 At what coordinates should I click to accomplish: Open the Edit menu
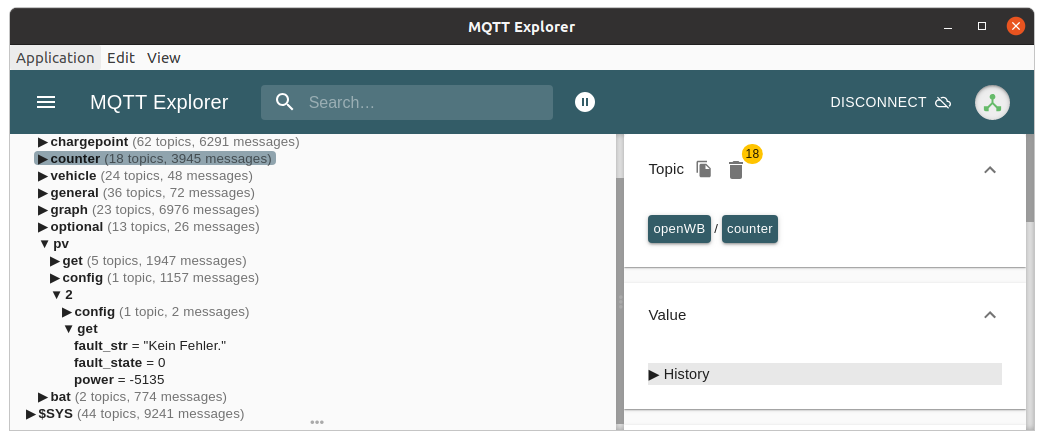point(121,58)
